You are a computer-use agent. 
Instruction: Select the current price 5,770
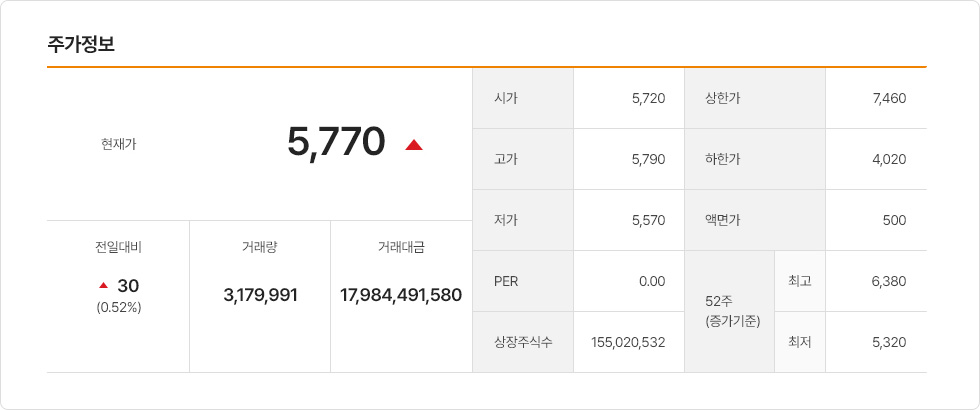pos(336,142)
